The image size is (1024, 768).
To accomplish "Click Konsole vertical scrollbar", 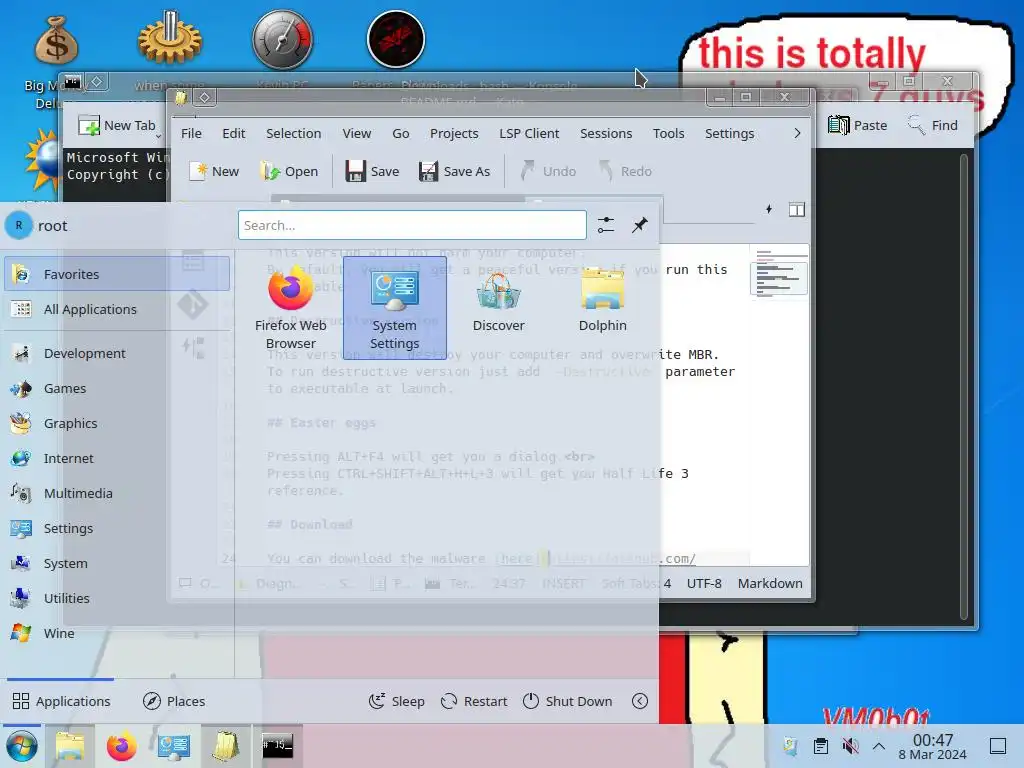I will [964, 385].
